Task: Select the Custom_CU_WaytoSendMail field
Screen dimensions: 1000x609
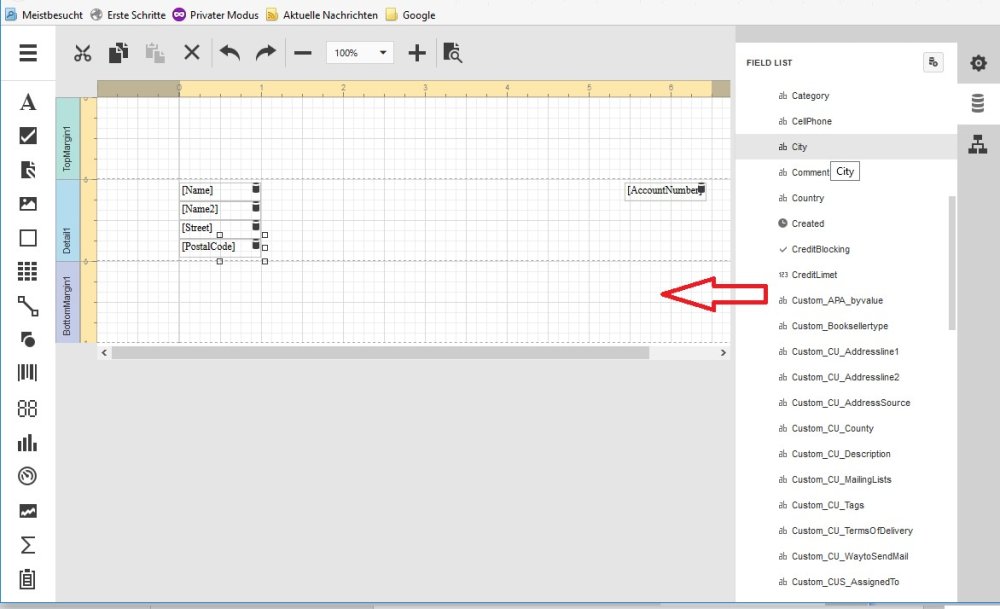Action: 846,556
